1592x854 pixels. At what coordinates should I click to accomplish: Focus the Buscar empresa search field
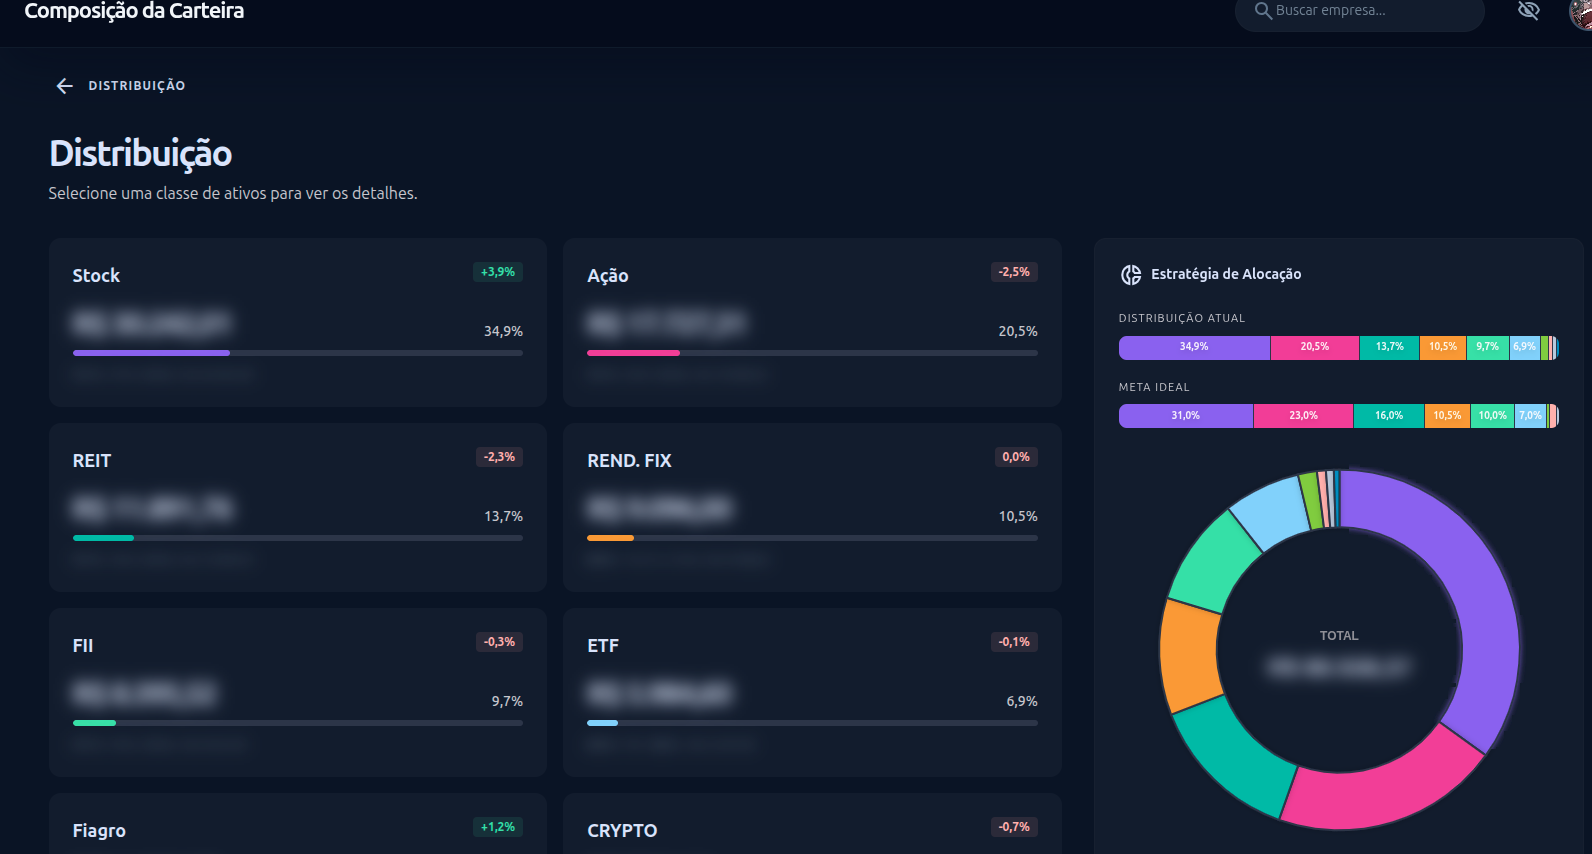tap(1360, 13)
